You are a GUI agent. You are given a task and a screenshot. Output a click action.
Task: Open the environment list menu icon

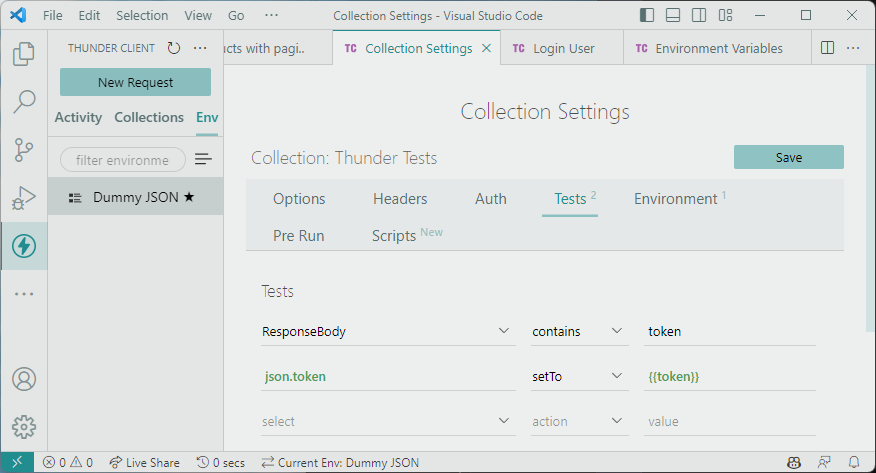click(x=203, y=160)
